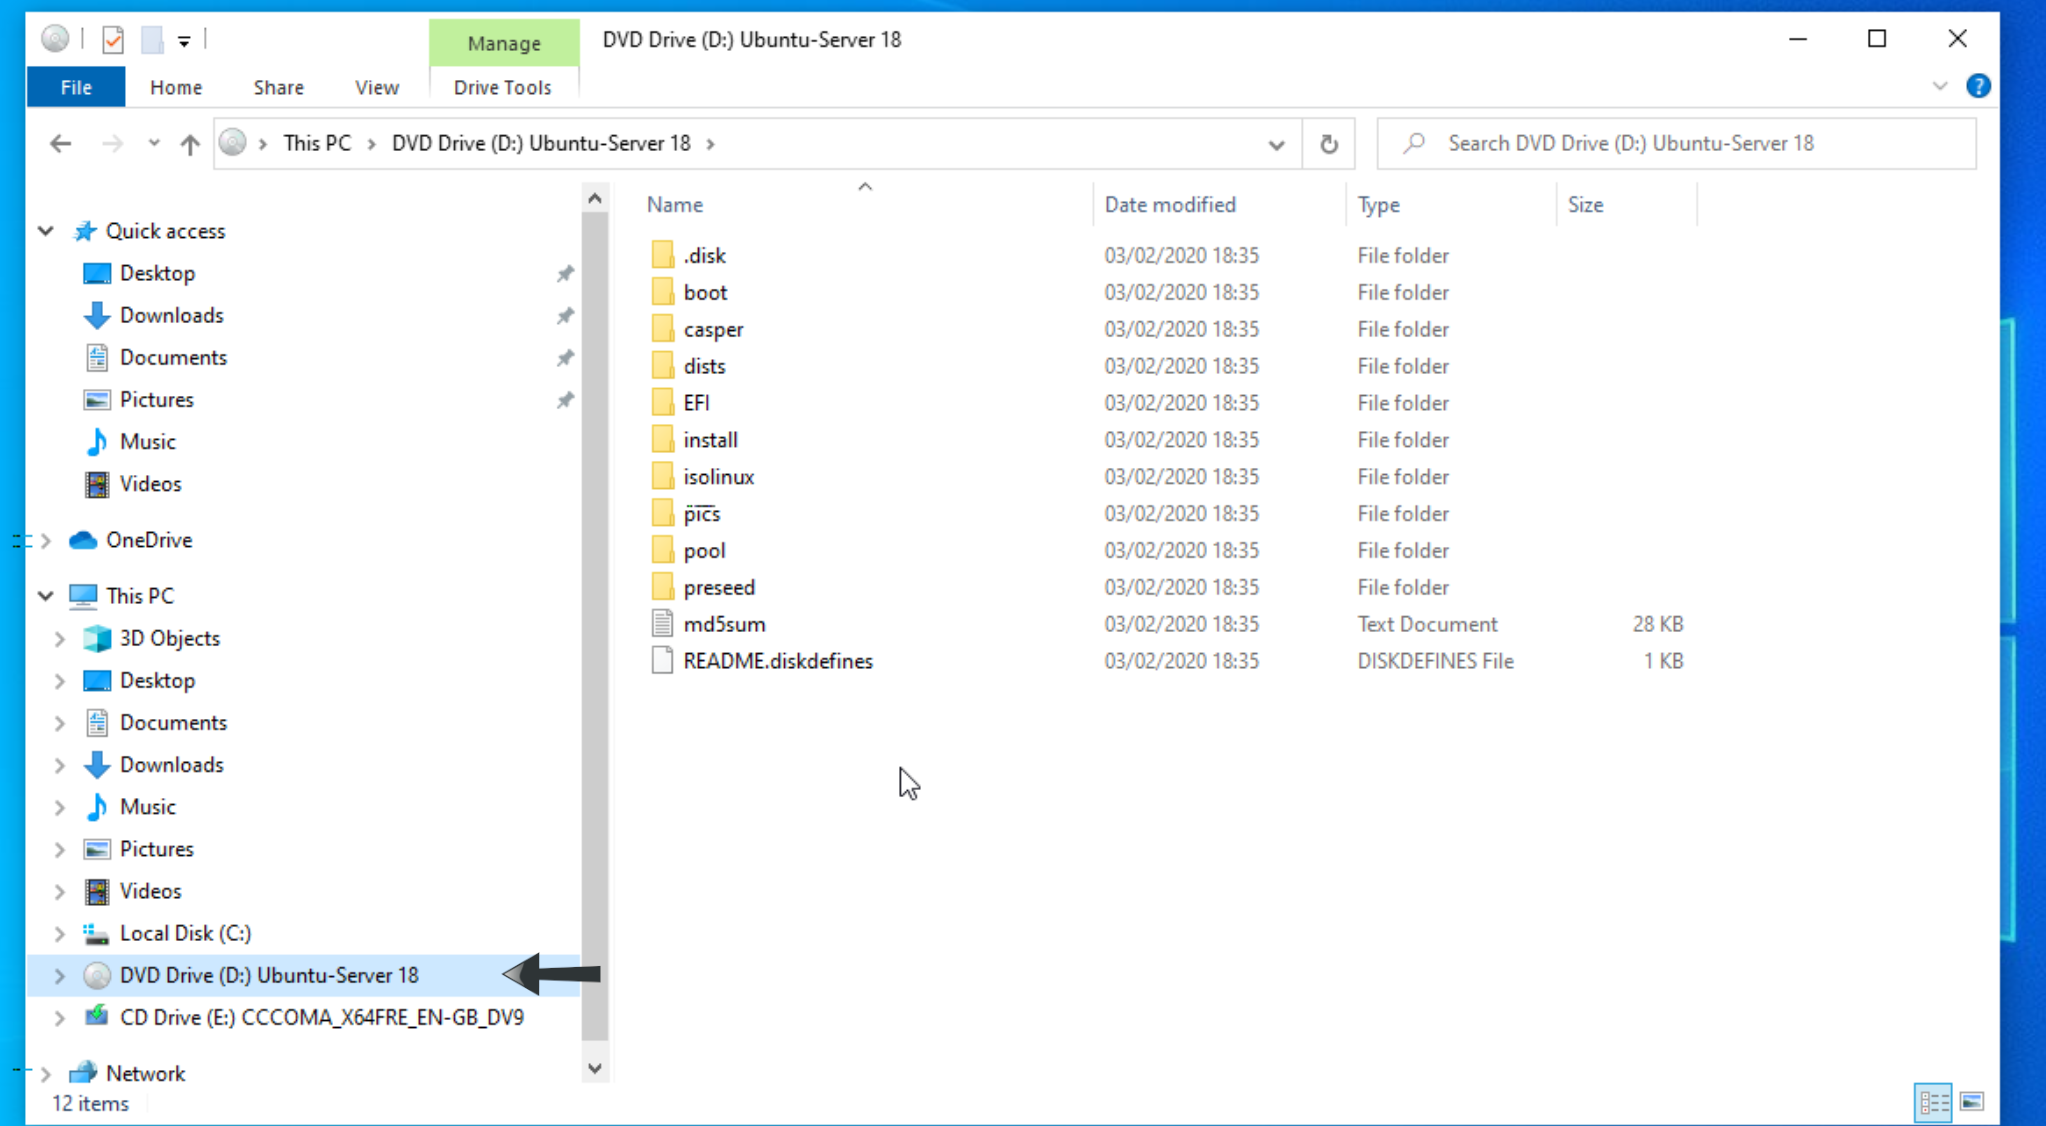Viewport: 2046px width, 1126px height.
Task: Select CD Drive (E:) CCCOMA_X64FRE_EN-GB_DV9
Action: click(321, 1017)
